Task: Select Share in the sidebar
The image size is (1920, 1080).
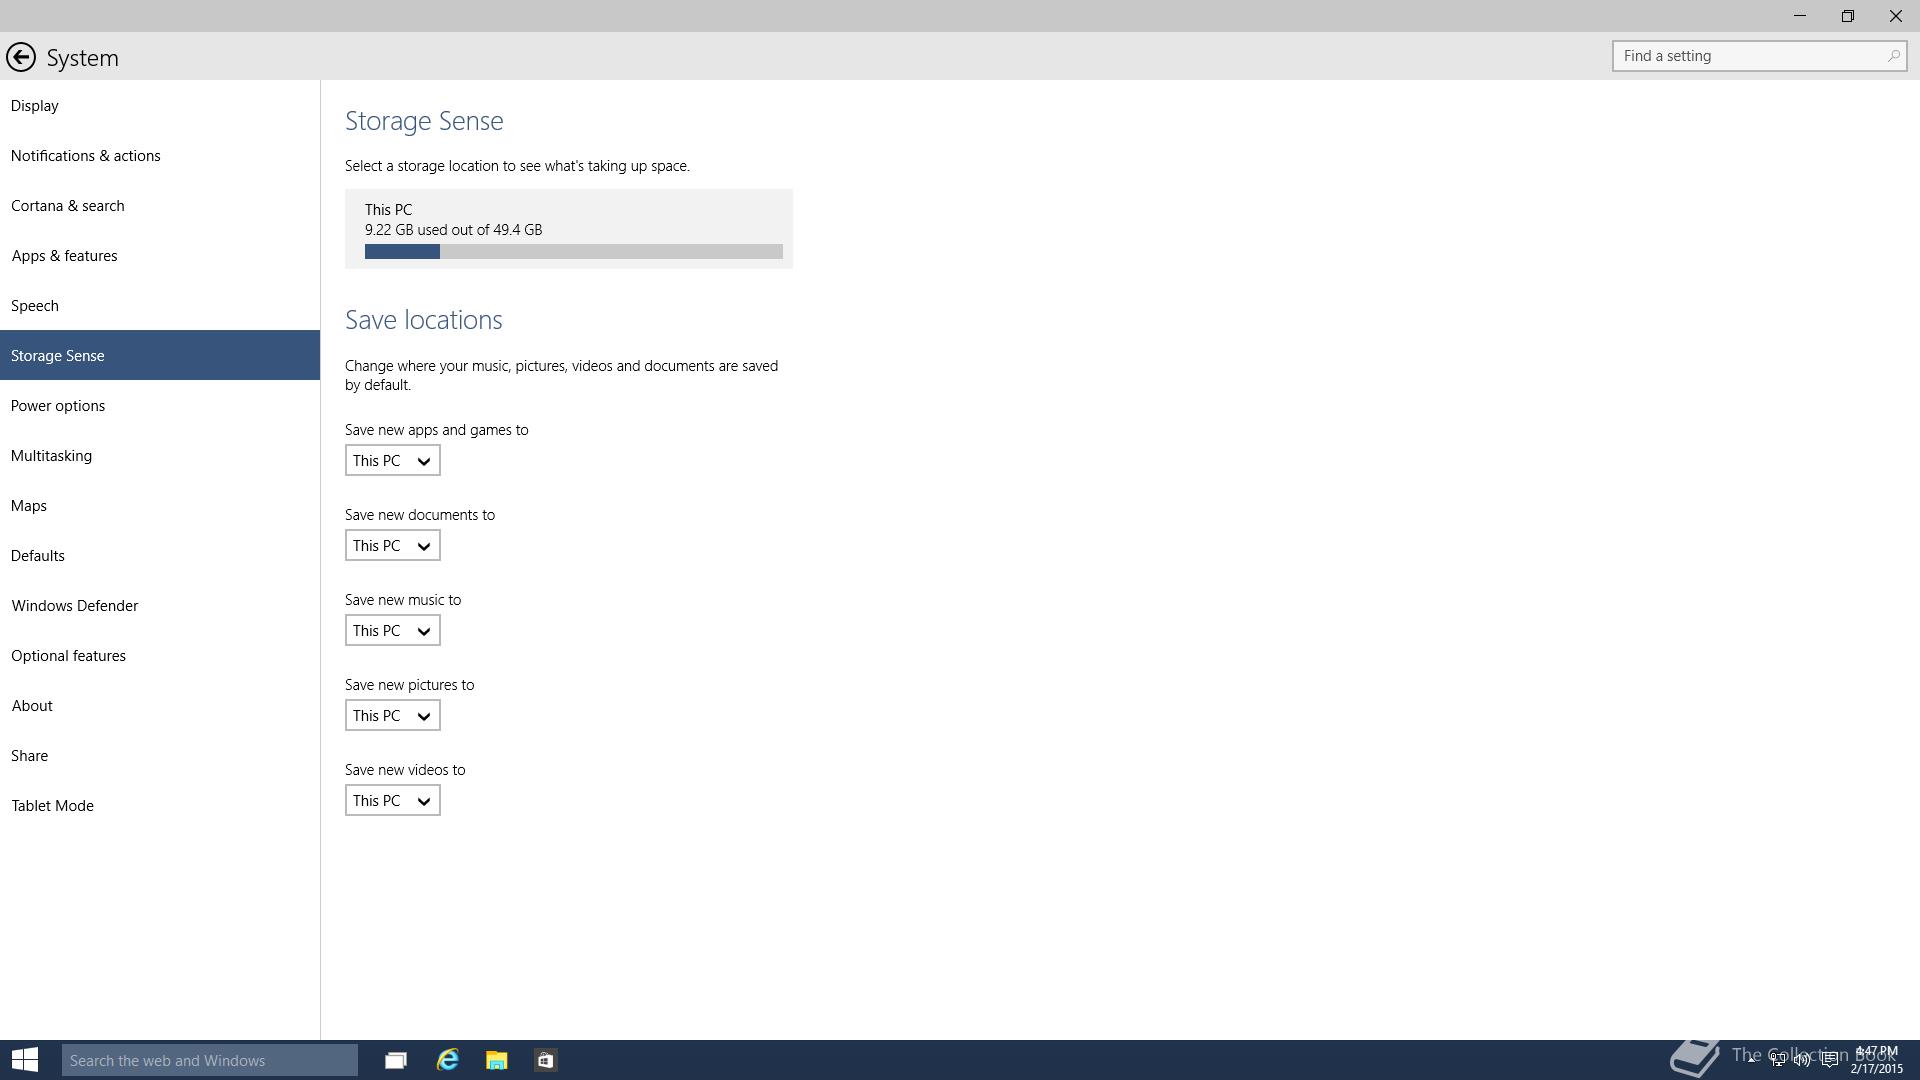Action: [x=160, y=755]
